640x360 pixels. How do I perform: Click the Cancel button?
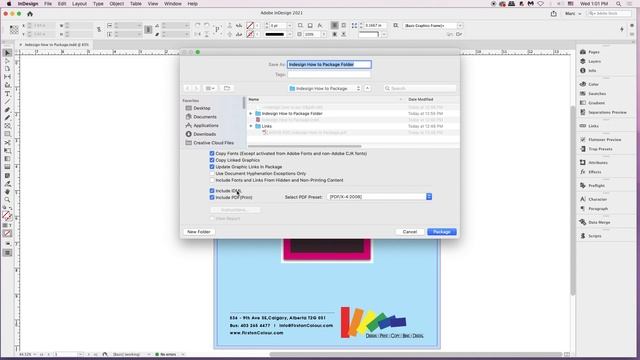click(410, 232)
